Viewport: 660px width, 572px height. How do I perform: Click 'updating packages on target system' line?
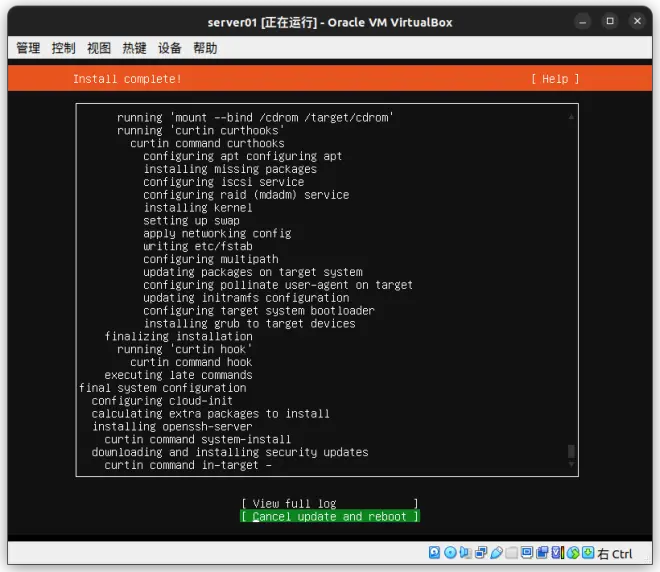[x=253, y=272]
